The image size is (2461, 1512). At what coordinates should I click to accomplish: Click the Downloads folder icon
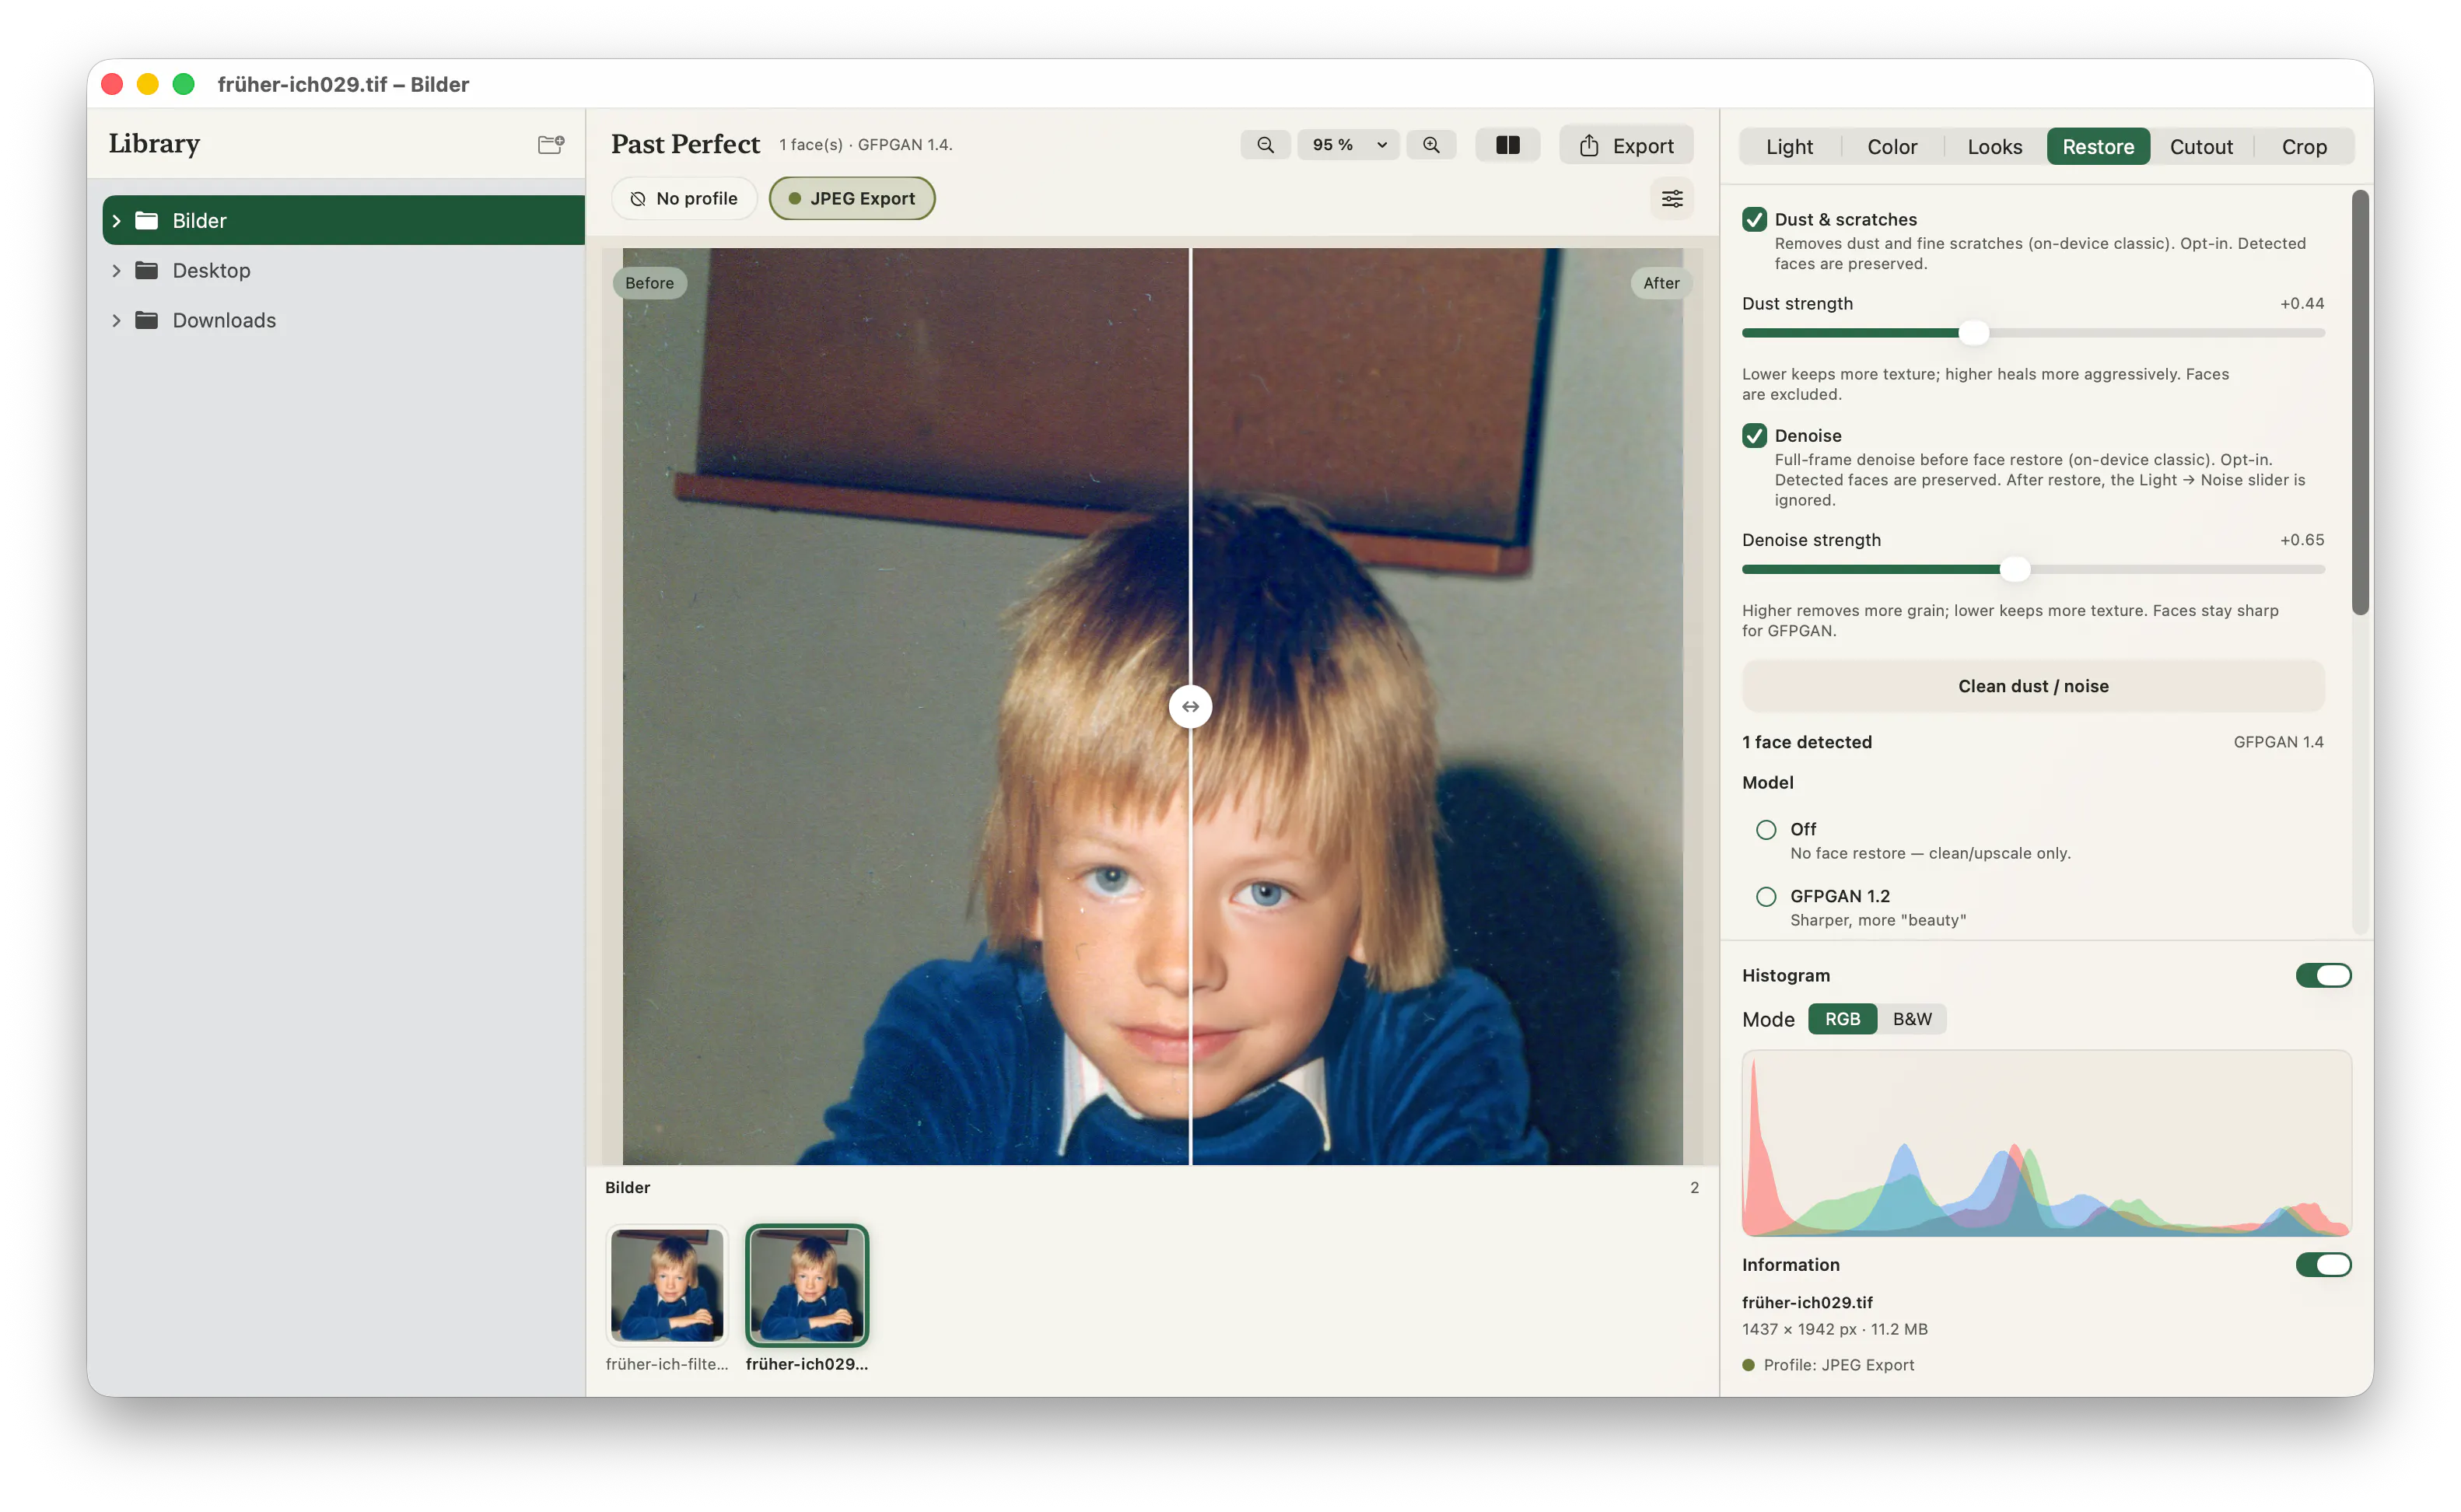pos(147,320)
